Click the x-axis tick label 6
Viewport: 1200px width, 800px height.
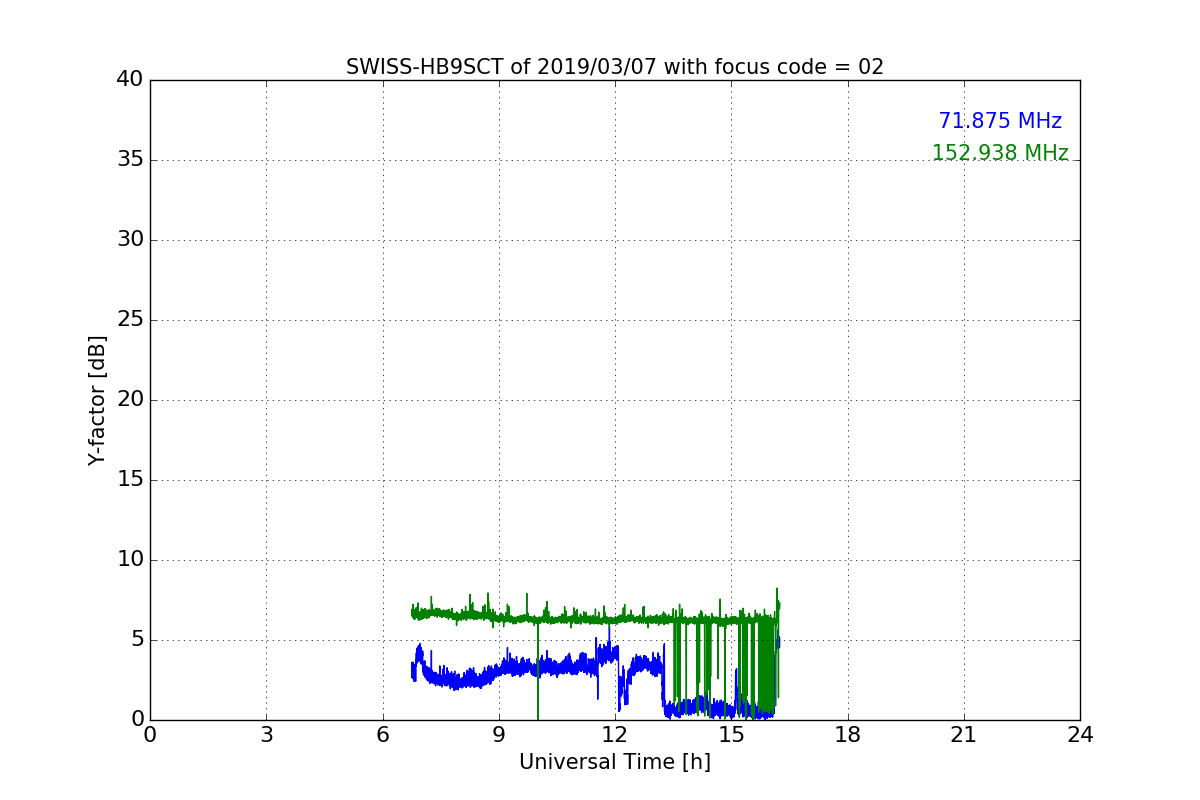click(382, 735)
